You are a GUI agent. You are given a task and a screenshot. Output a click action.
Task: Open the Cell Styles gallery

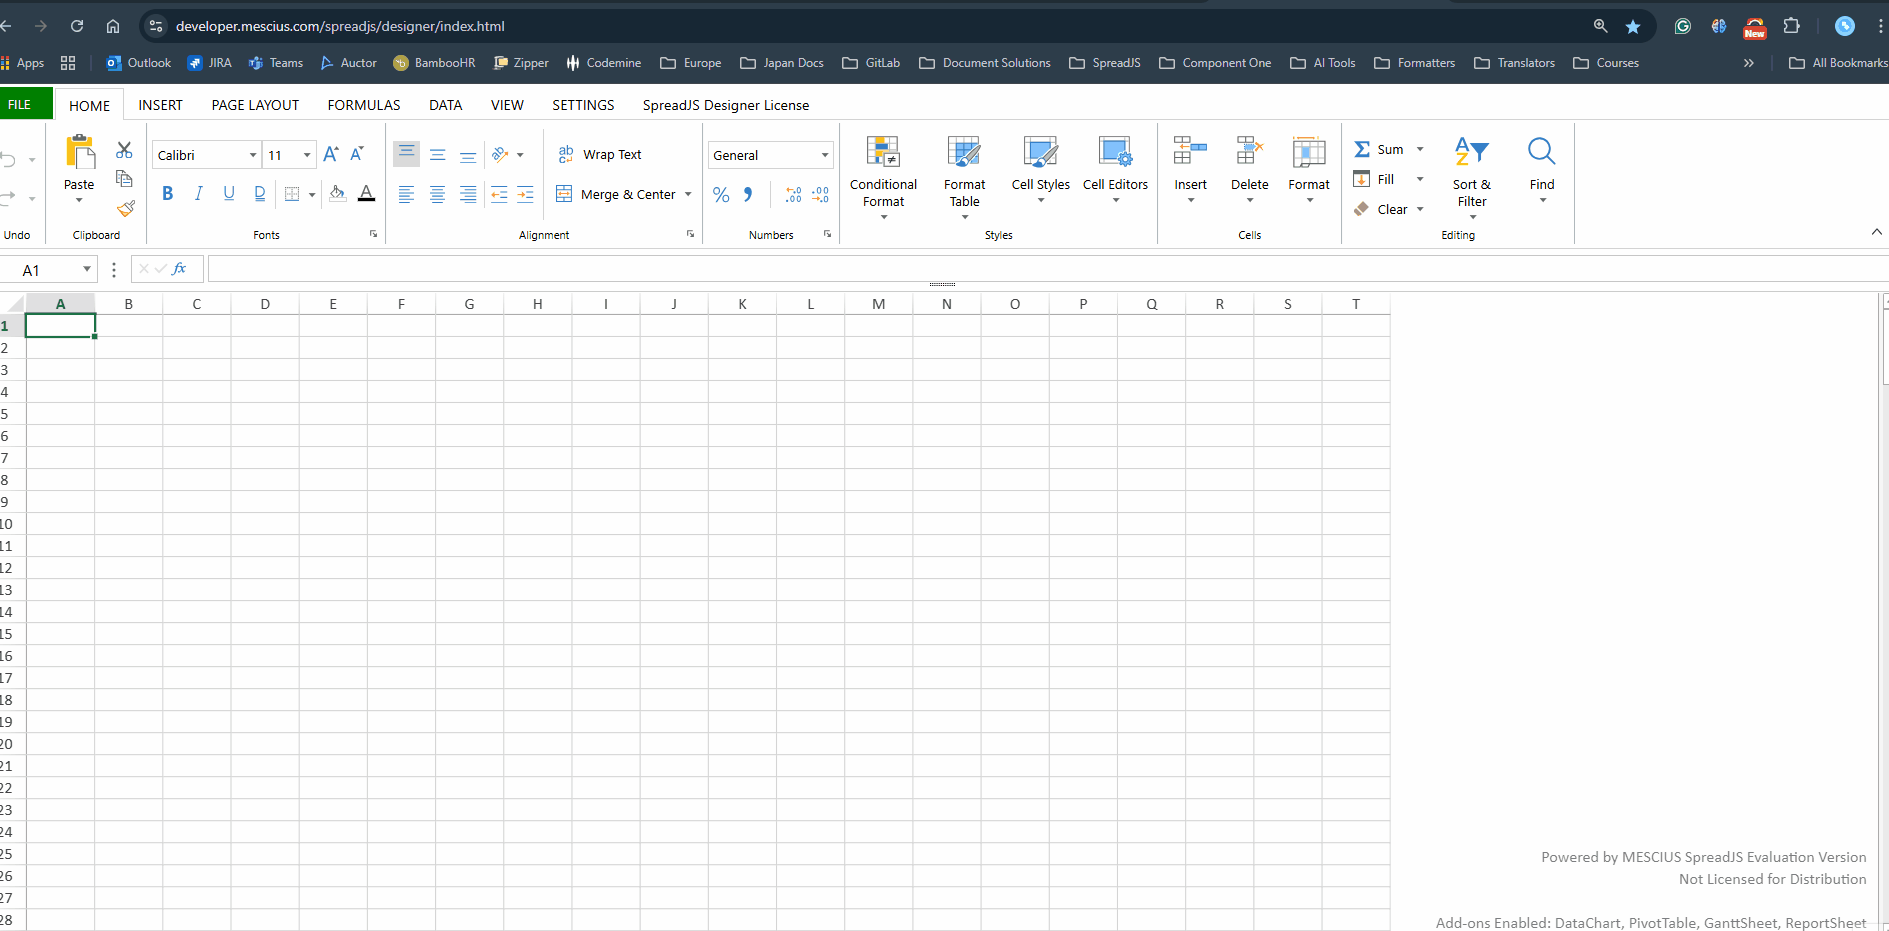[1040, 169]
